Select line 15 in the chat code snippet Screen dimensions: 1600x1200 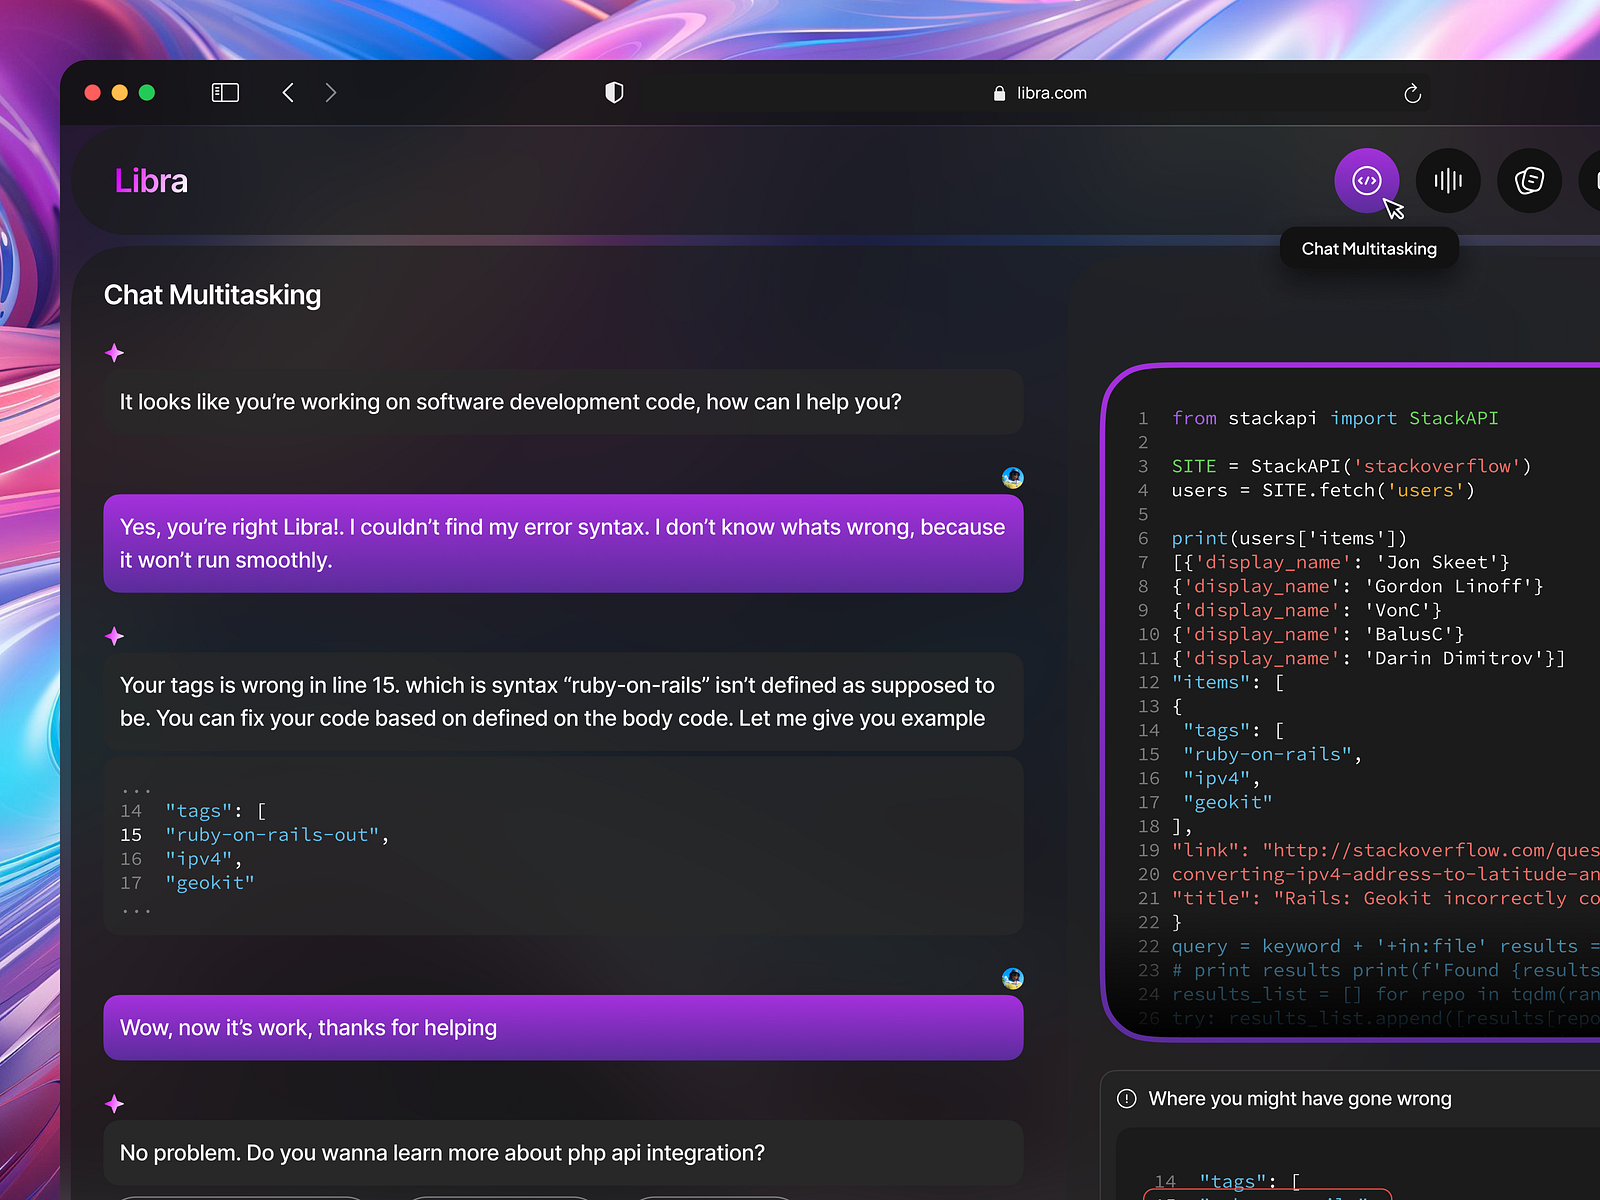(x=255, y=835)
